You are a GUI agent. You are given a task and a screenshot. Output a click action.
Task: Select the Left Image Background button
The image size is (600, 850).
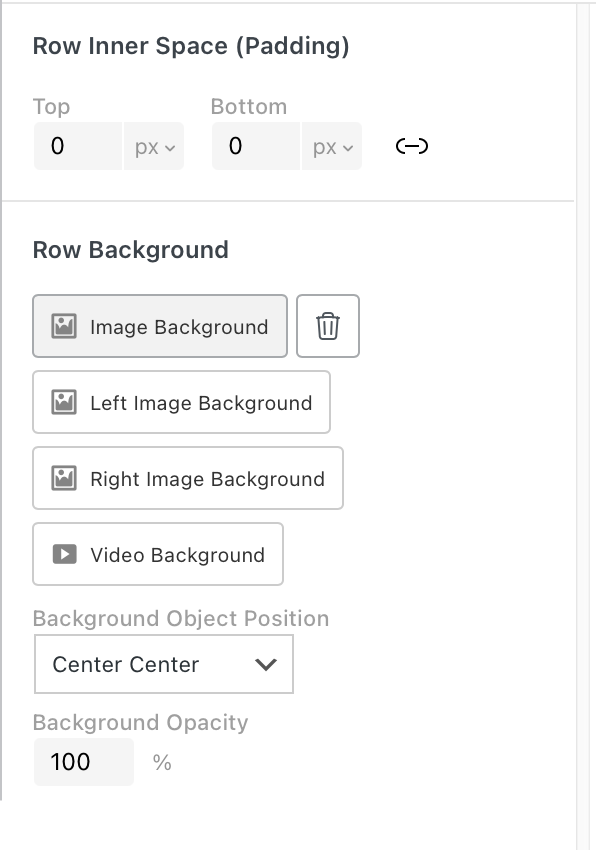point(181,402)
